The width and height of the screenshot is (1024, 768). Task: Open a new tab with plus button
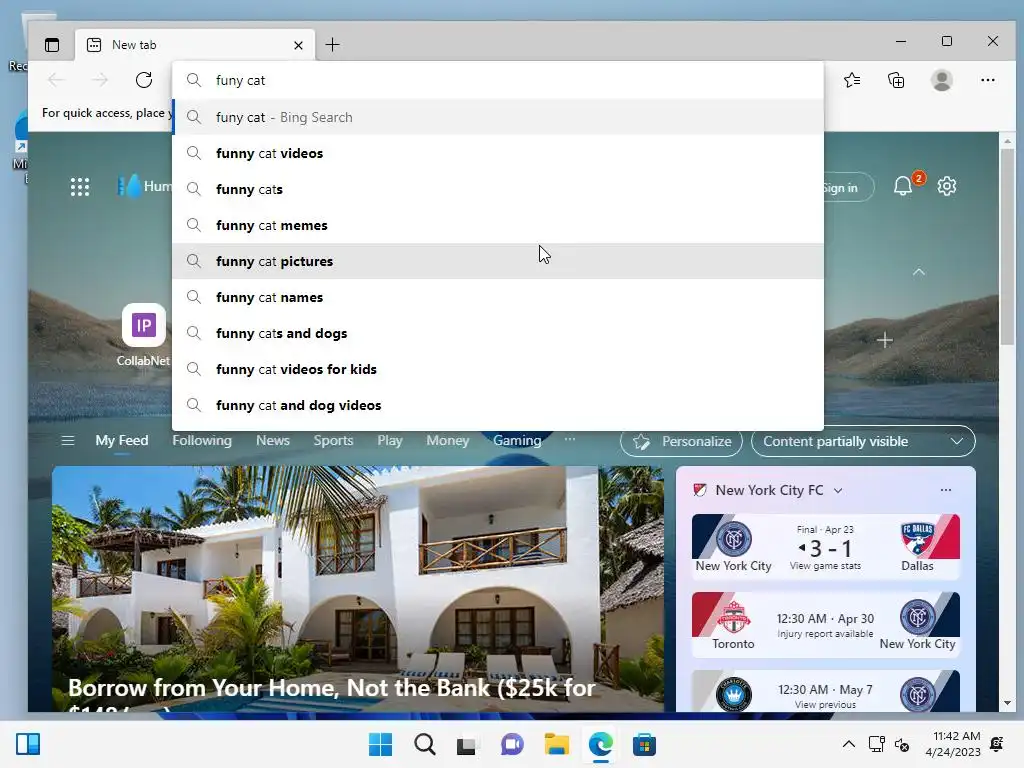[x=332, y=45]
